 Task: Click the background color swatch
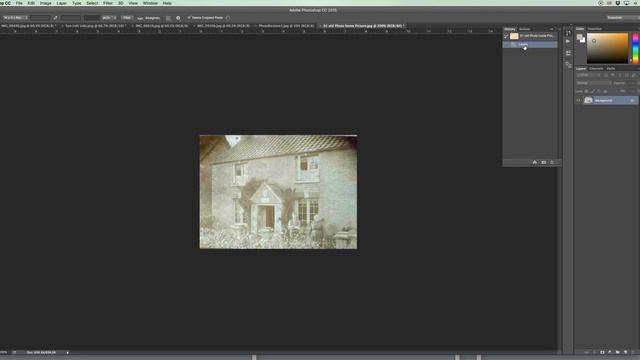coord(583,40)
